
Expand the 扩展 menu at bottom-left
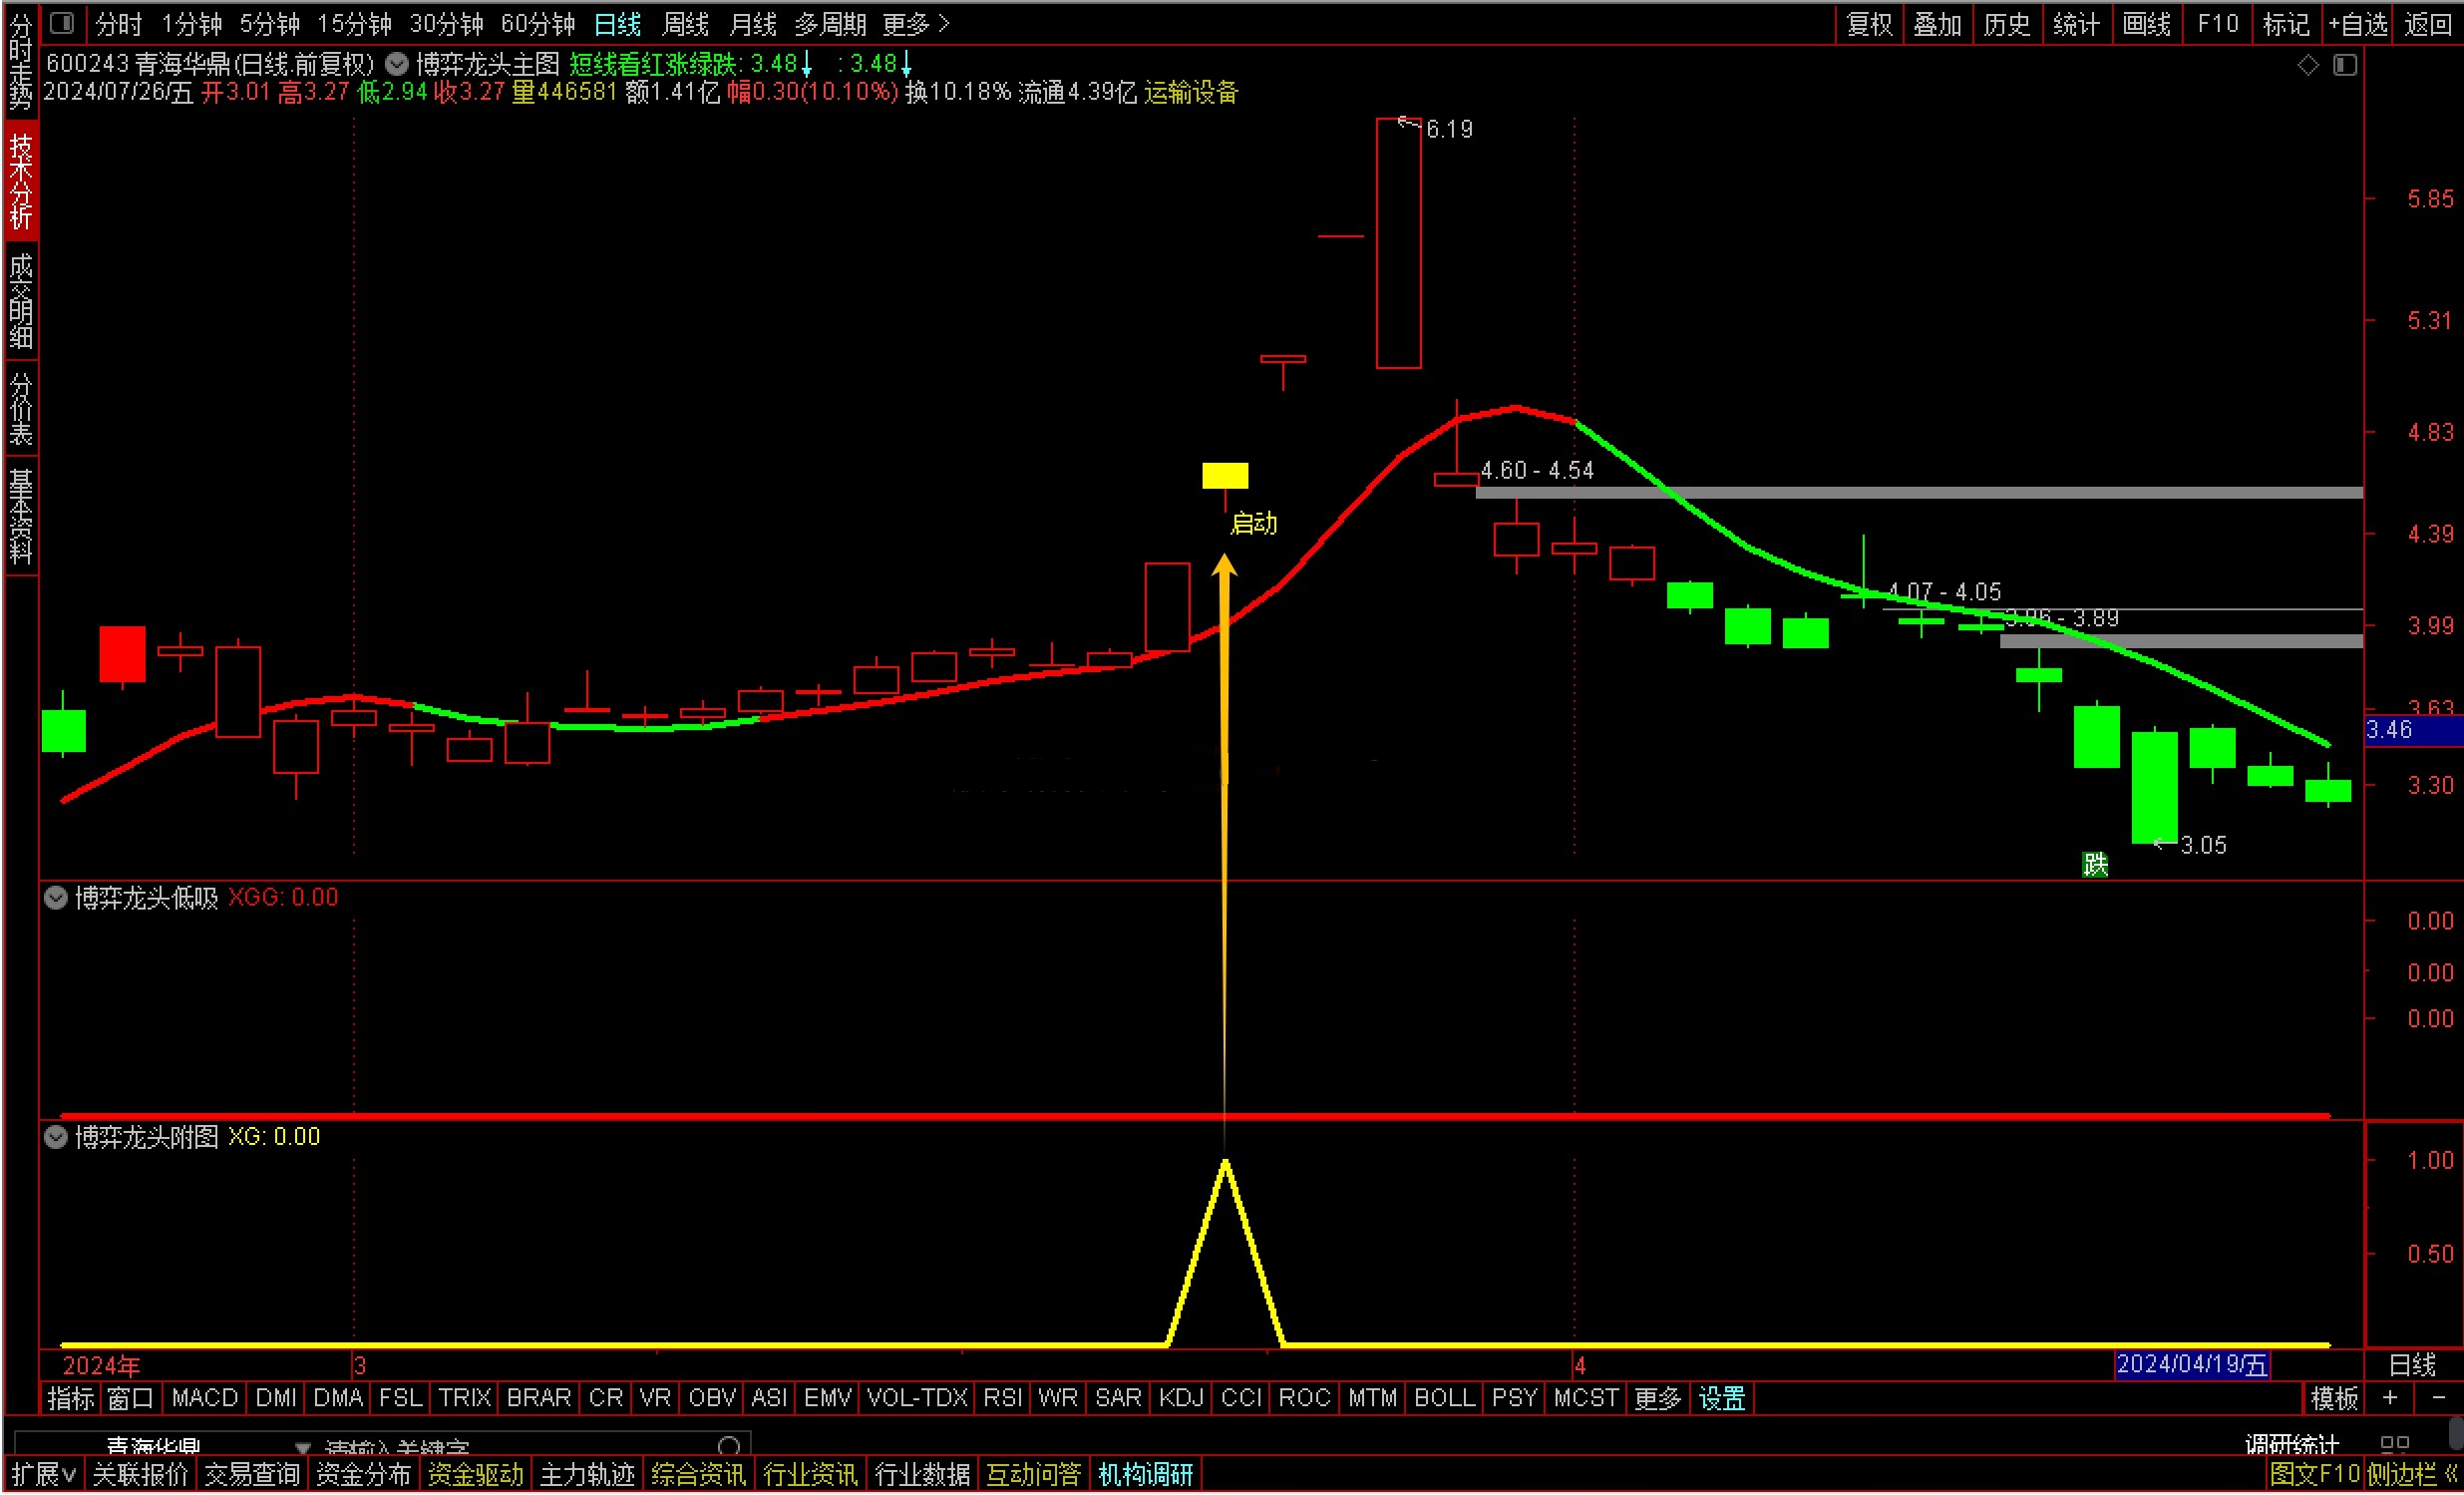pos(43,1474)
